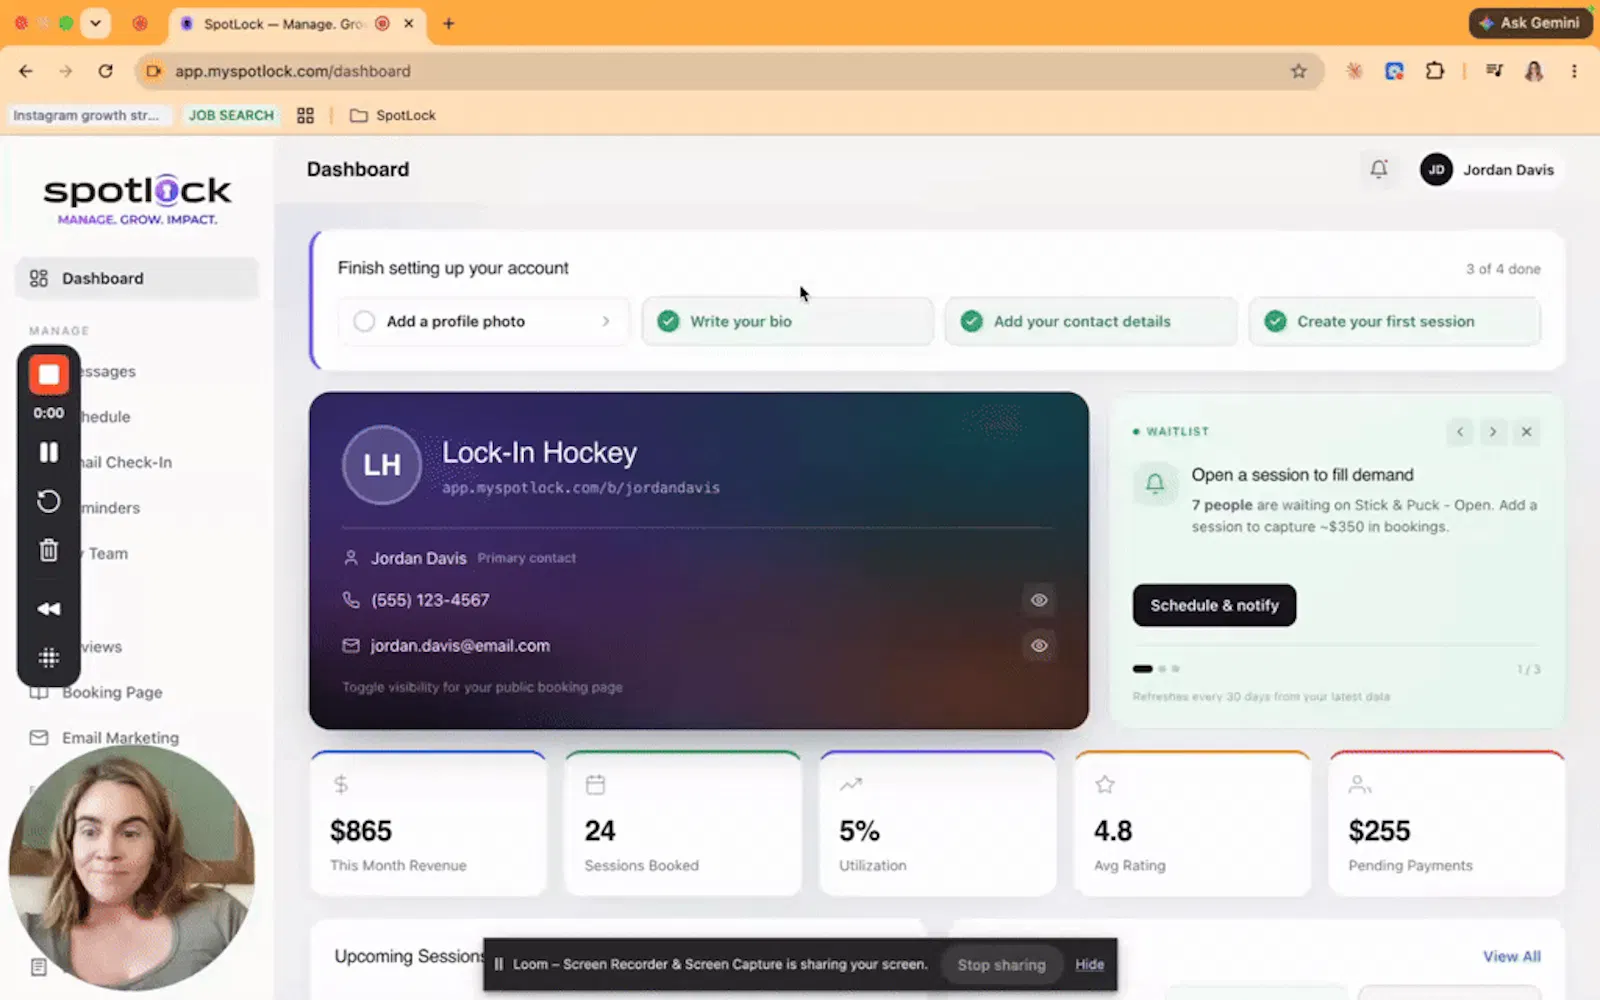Click the blue extension icon in toolbar

click(x=1394, y=71)
